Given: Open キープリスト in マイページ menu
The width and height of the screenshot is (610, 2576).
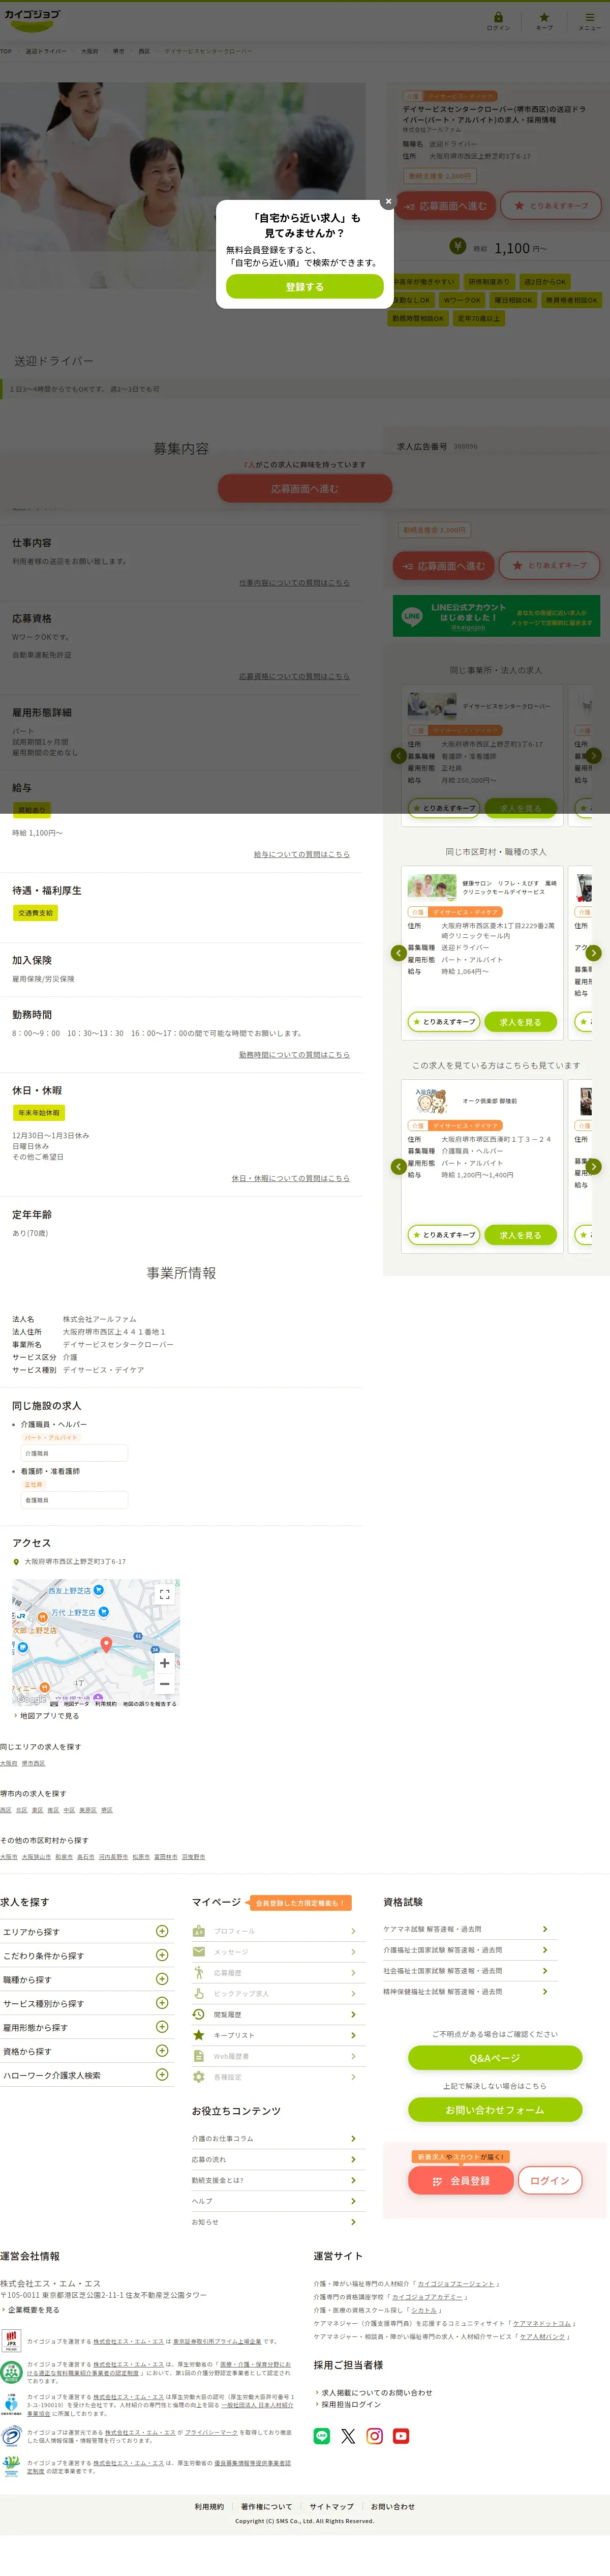Looking at the screenshot, I should [x=278, y=2035].
